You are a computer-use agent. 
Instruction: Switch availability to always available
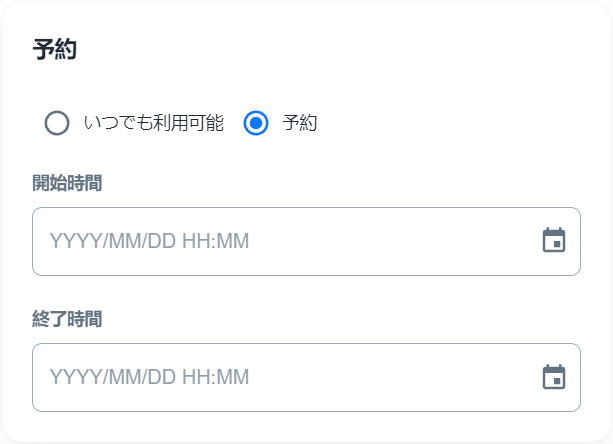click(x=57, y=123)
